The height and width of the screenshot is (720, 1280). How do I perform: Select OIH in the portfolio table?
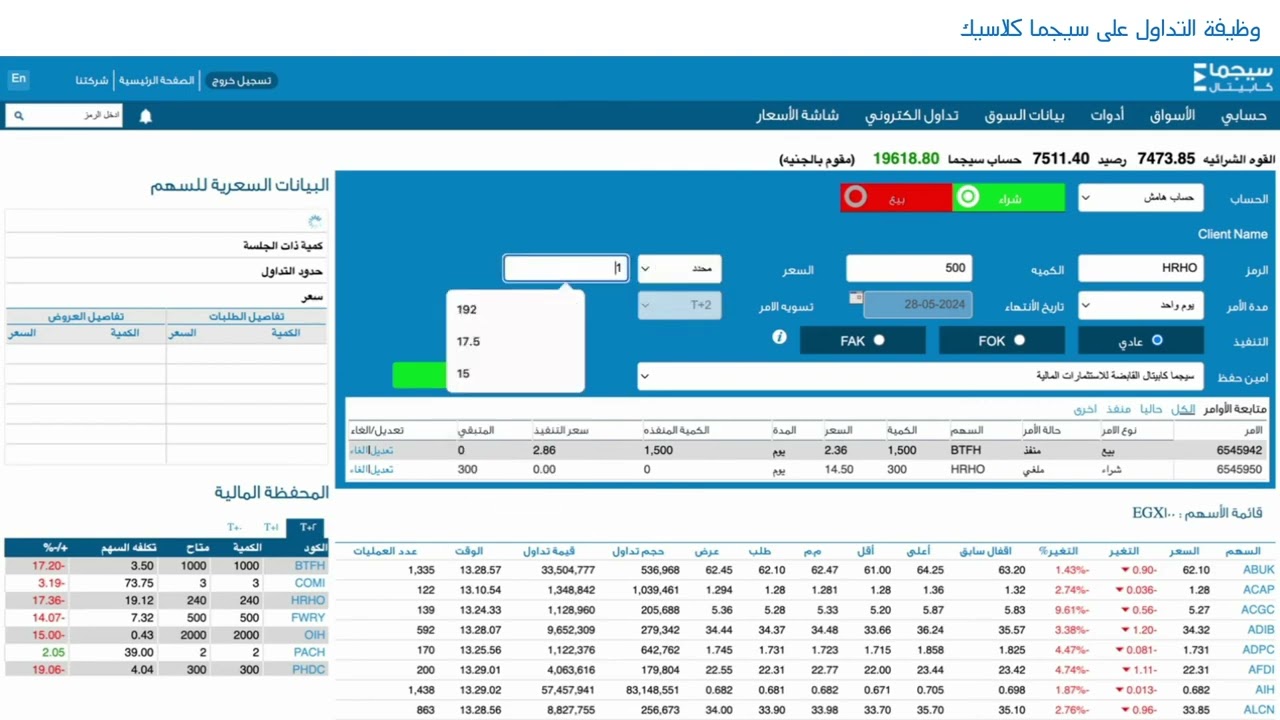point(315,635)
